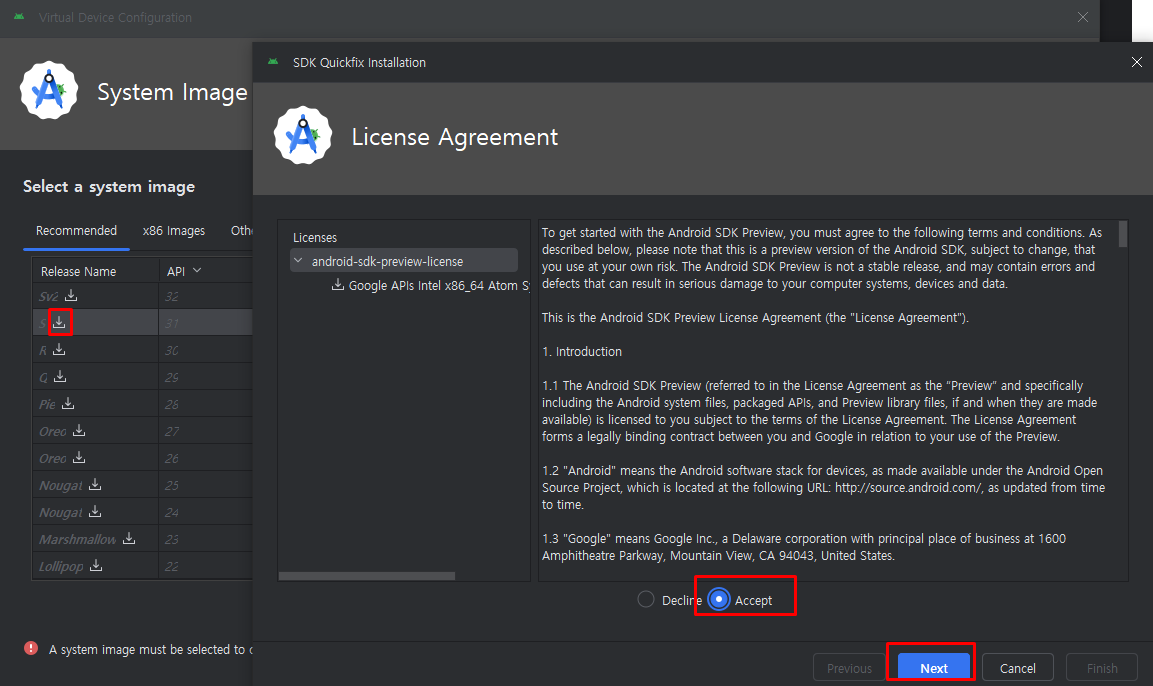Select the Lollipop row
1153x686 pixels.
142,566
